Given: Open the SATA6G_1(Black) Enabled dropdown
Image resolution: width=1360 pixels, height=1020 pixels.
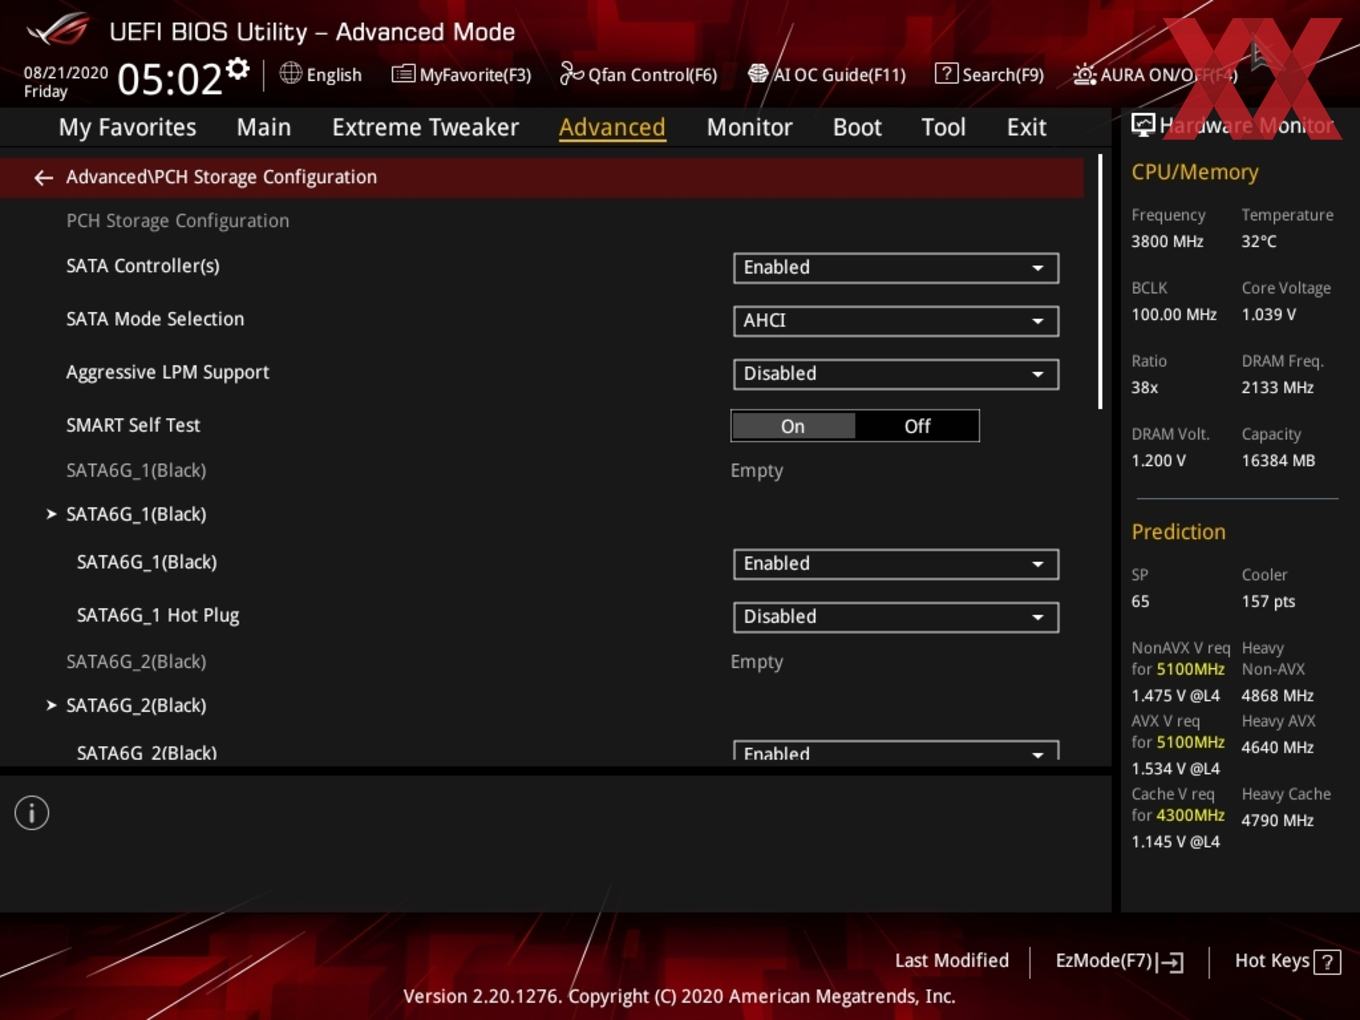Looking at the screenshot, I should click(x=896, y=564).
